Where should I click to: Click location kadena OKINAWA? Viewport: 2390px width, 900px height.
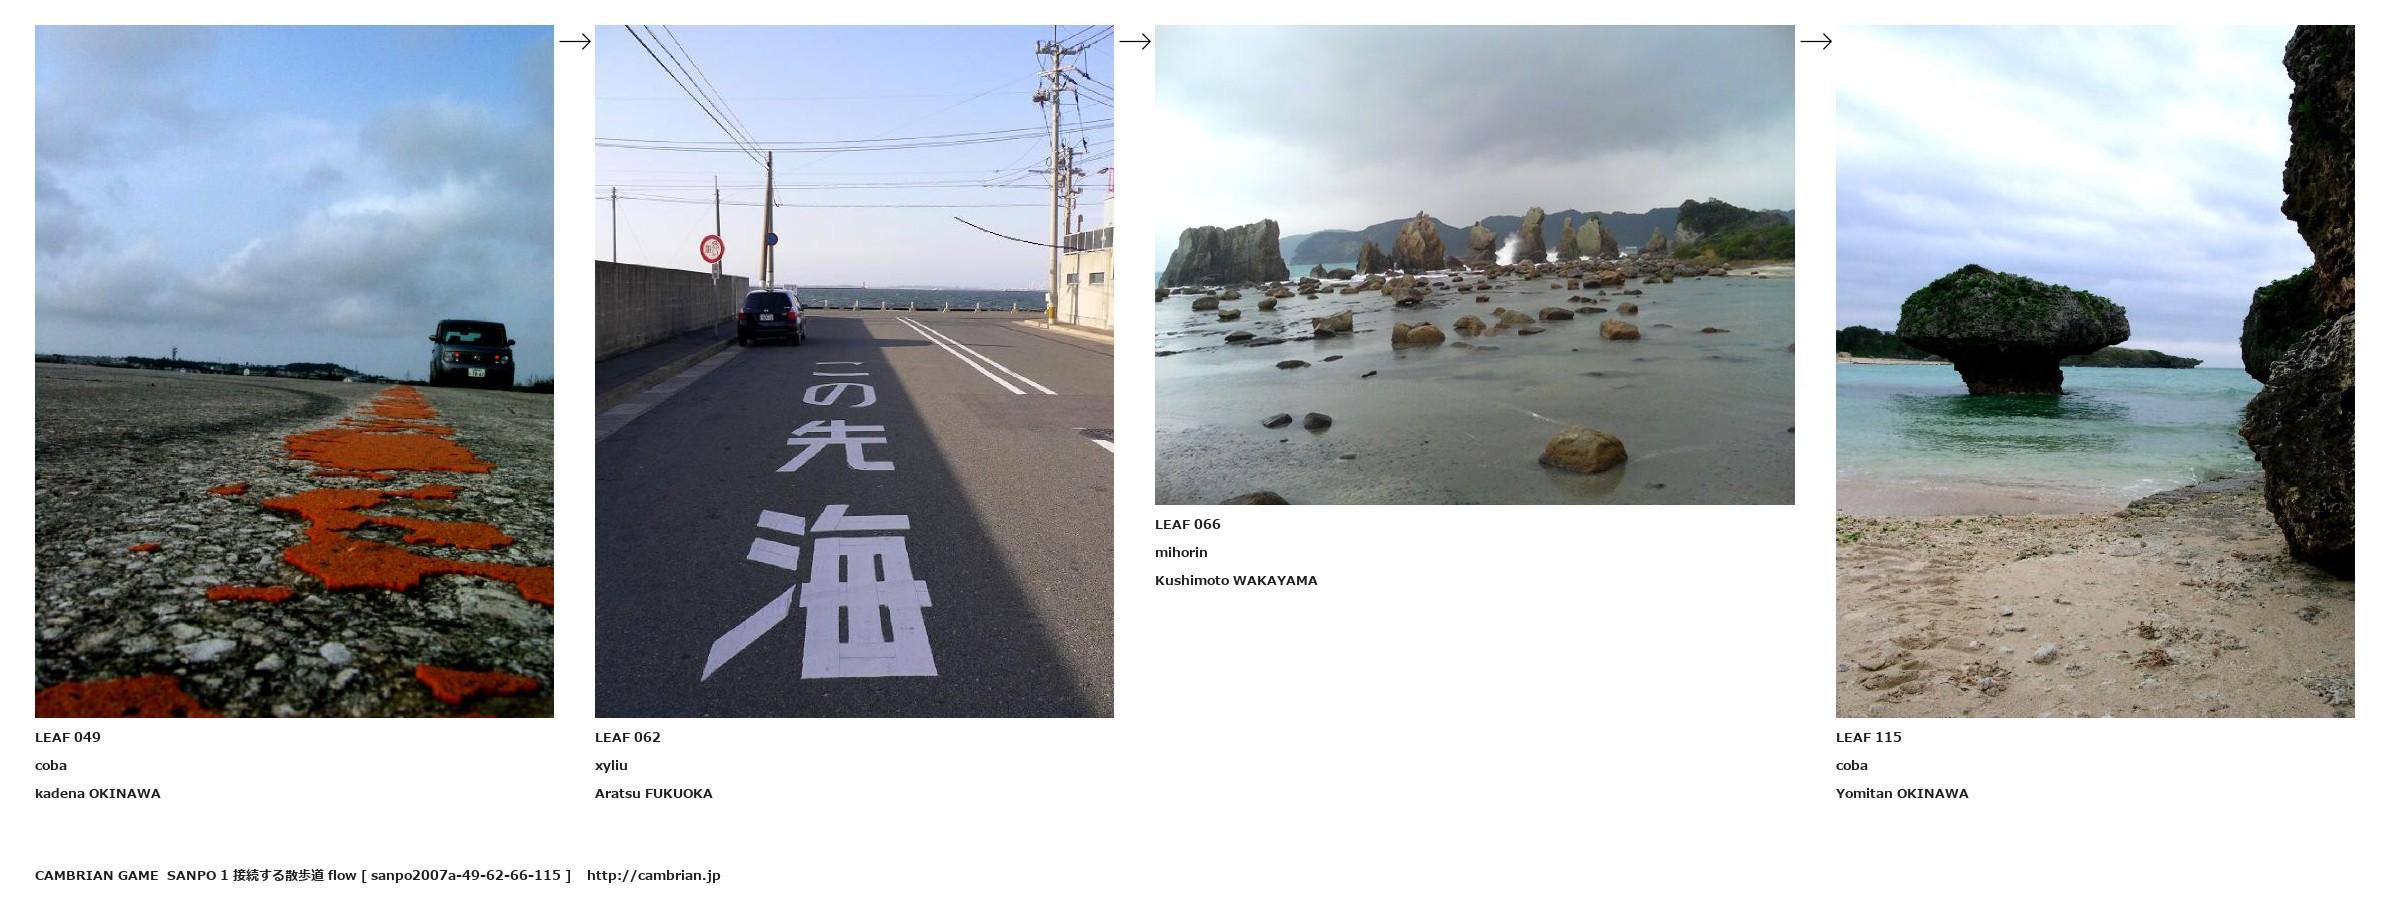(98, 793)
